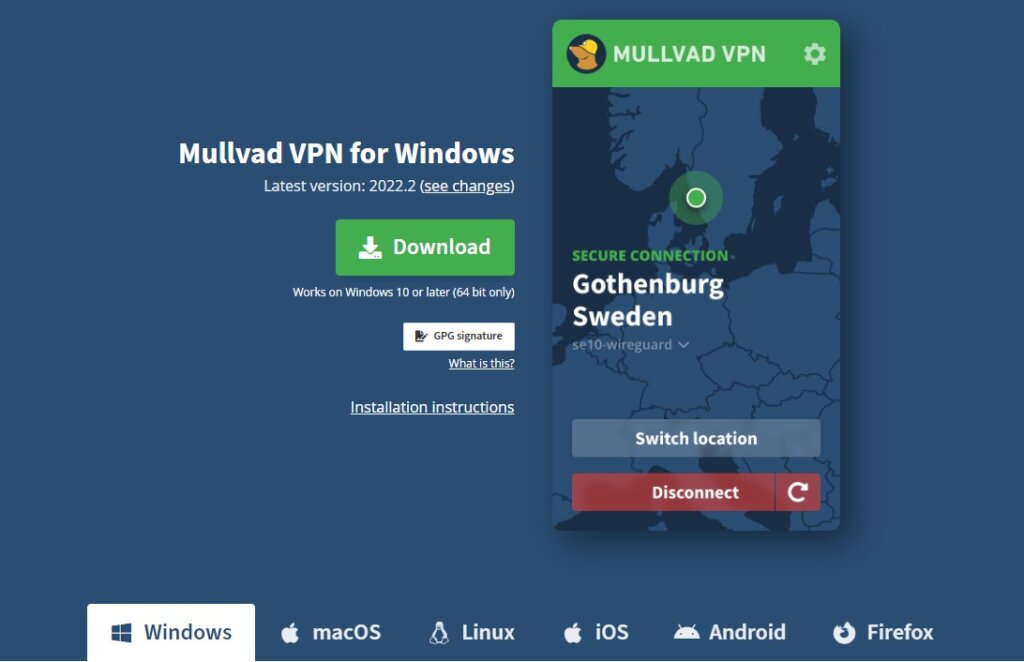Screen dimensions: 1024x662
Task: Expand the se10-wireguard server details
Action: [x=630, y=345]
